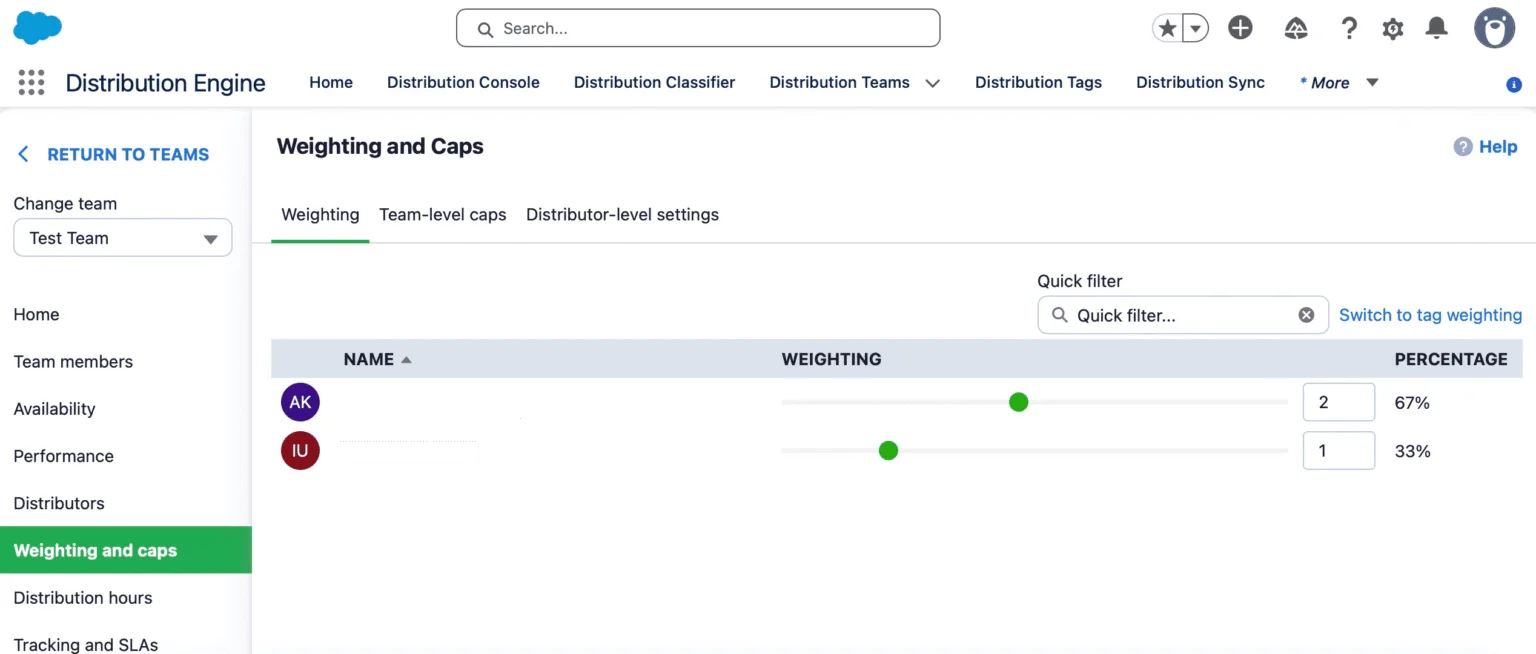Open the user profile avatar
The image size is (1536, 654).
coord(1495,28)
